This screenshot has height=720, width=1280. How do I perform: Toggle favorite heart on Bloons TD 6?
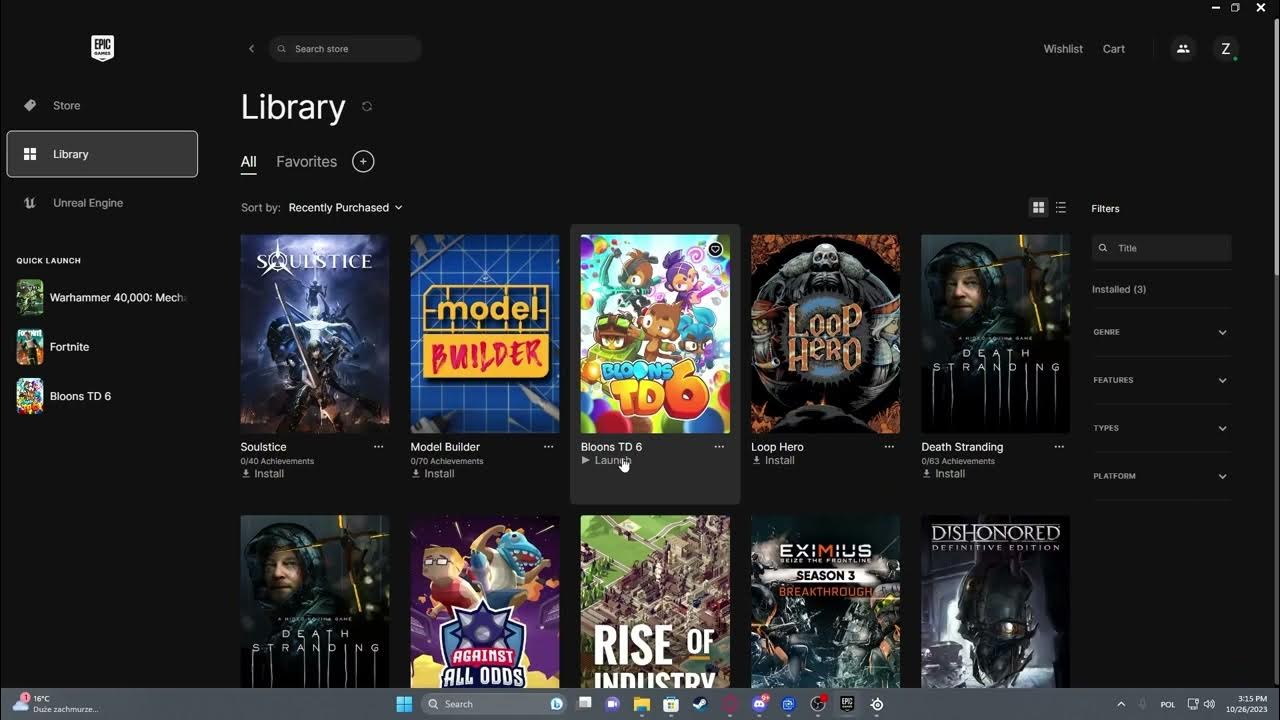[x=715, y=249]
